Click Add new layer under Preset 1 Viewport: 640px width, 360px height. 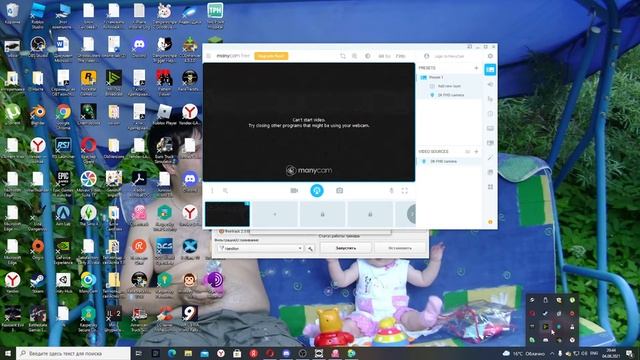point(449,86)
